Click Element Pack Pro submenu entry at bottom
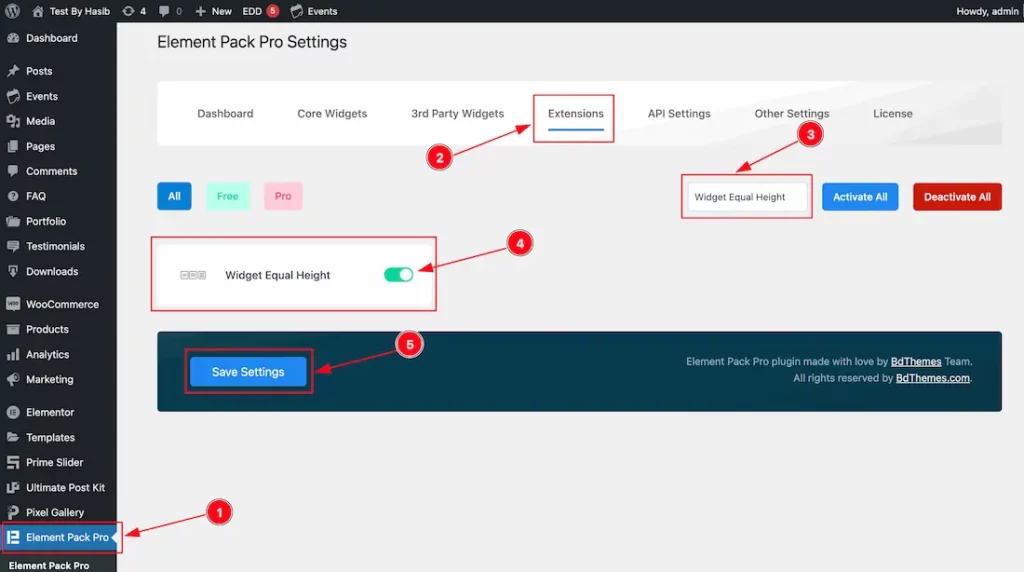Image resolution: width=1024 pixels, height=572 pixels. tap(49, 565)
